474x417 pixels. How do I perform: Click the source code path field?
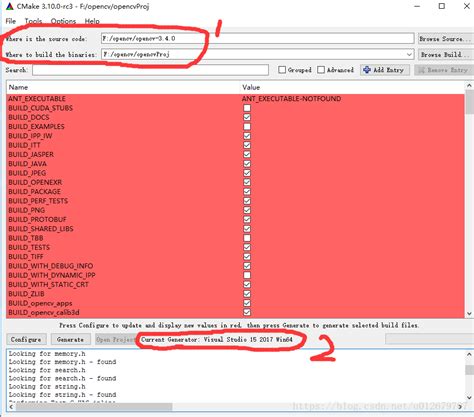257,38
